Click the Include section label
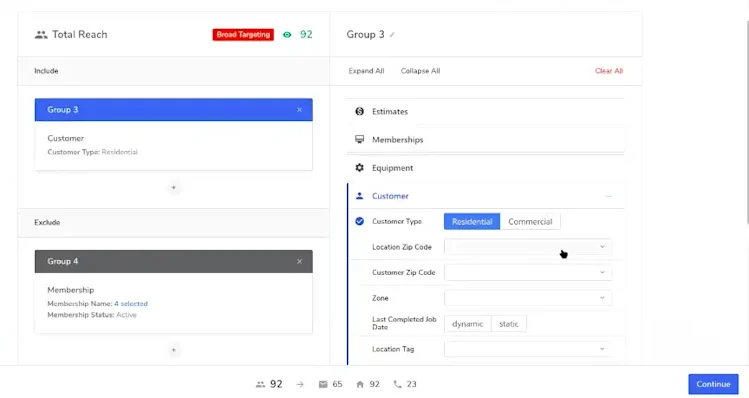Image resolution: width=749 pixels, height=398 pixels. pyautogui.click(x=46, y=71)
